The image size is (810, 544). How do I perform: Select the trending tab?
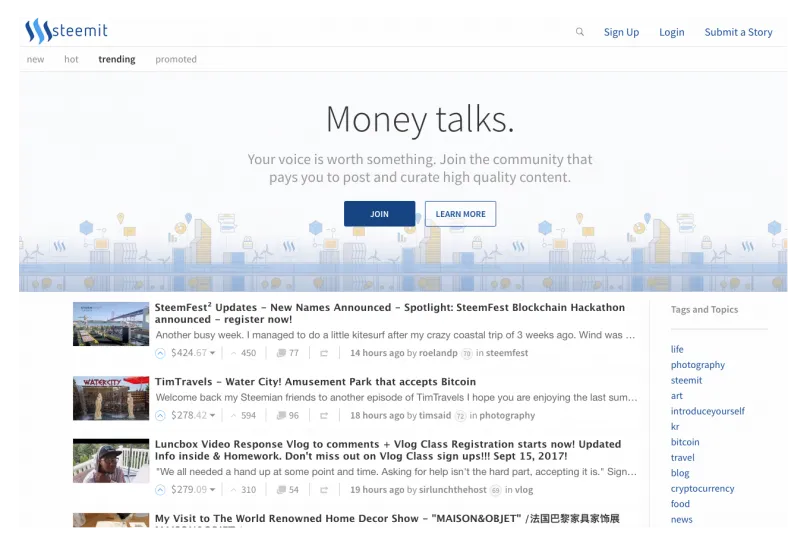(117, 59)
